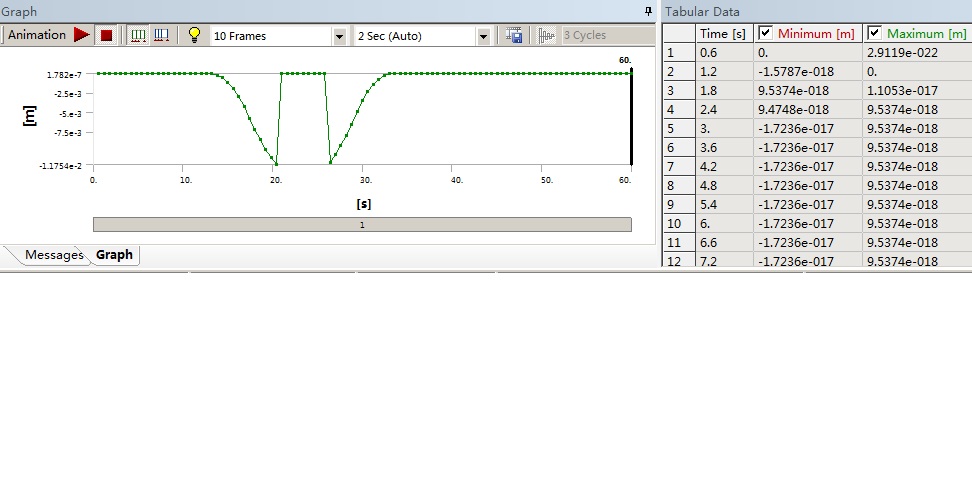The height and width of the screenshot is (480, 972).
Task: Pin the Graph panel
Action: (x=648, y=11)
